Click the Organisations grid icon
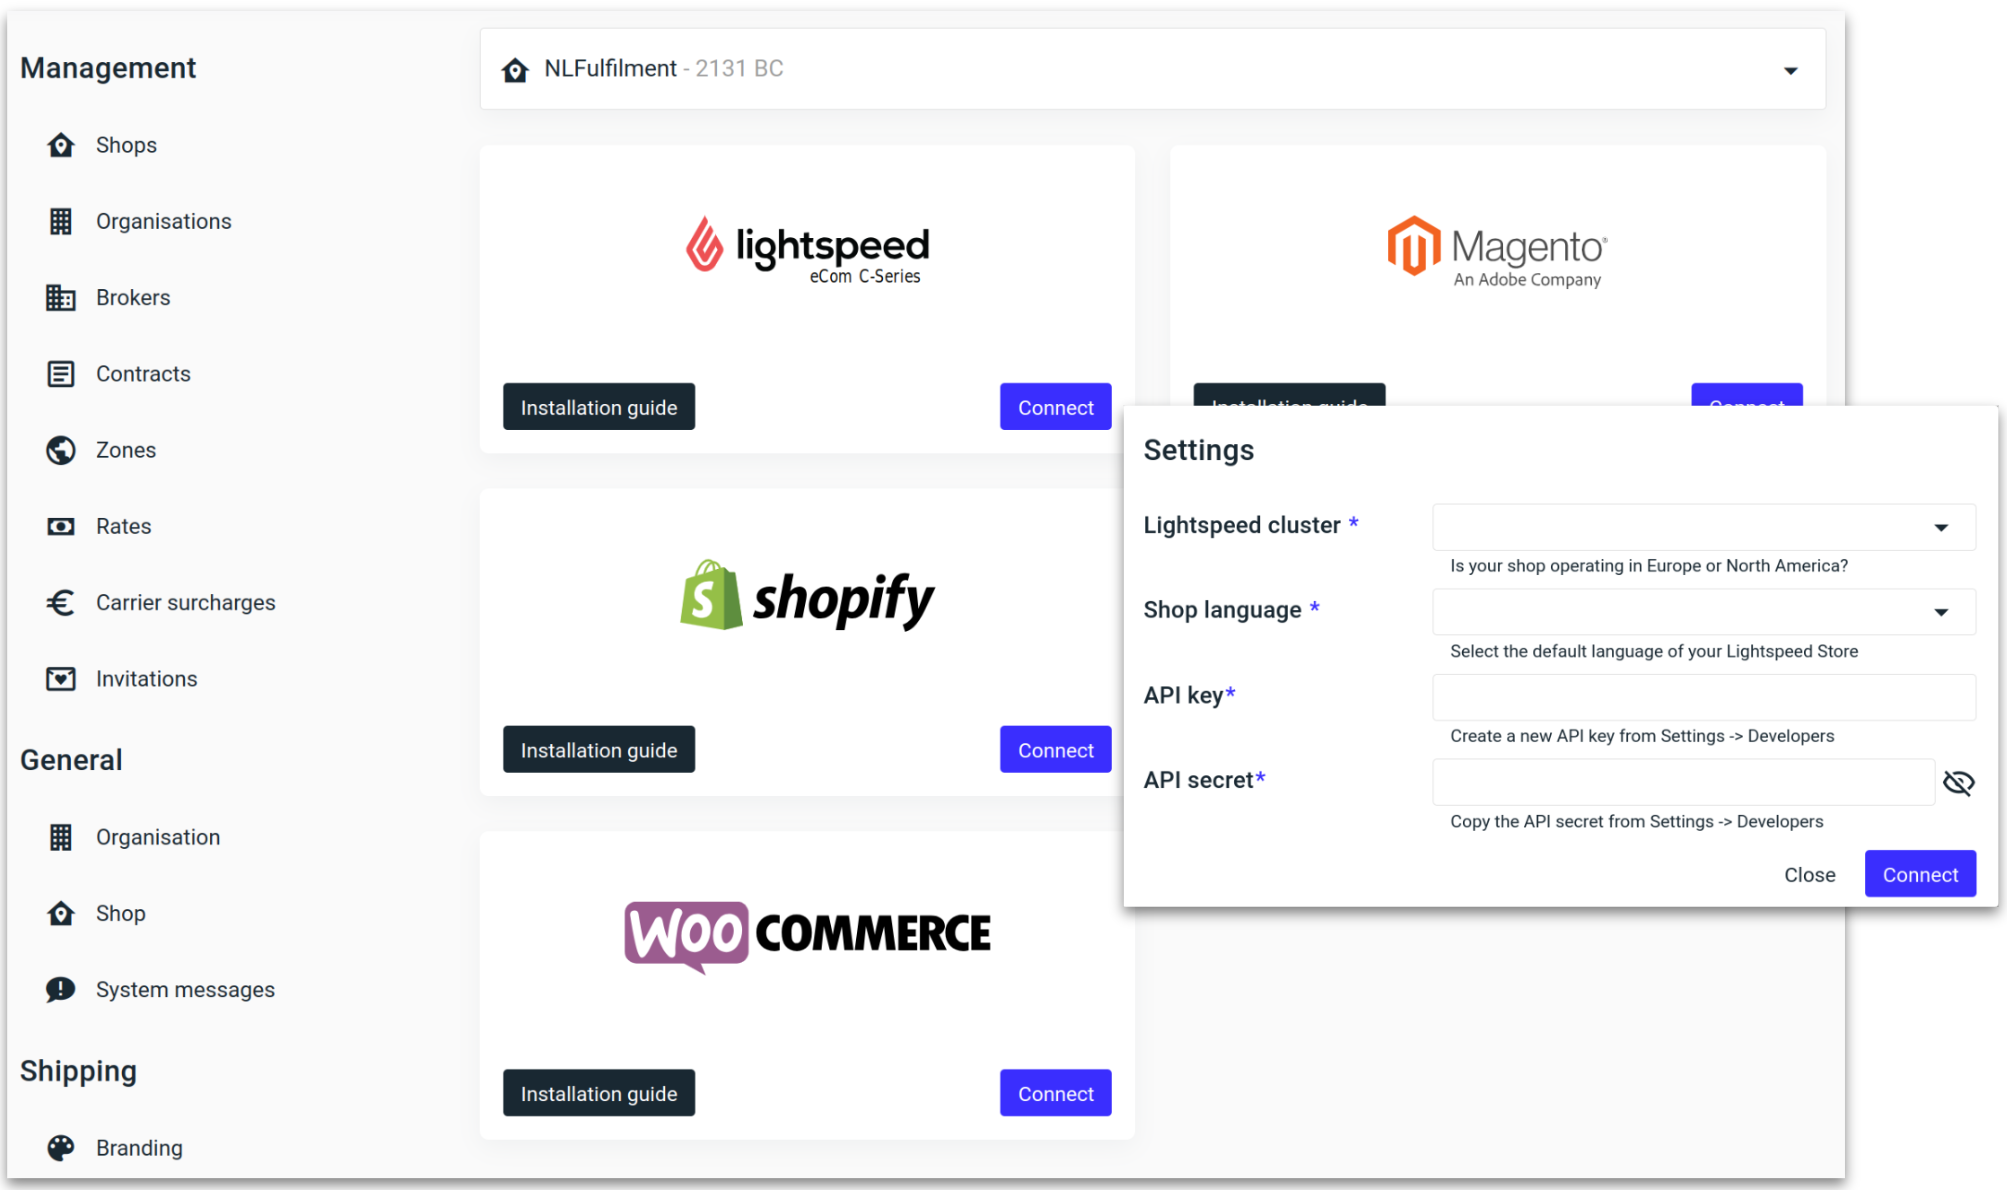This screenshot has height=1190, width=2007. pos(61,222)
